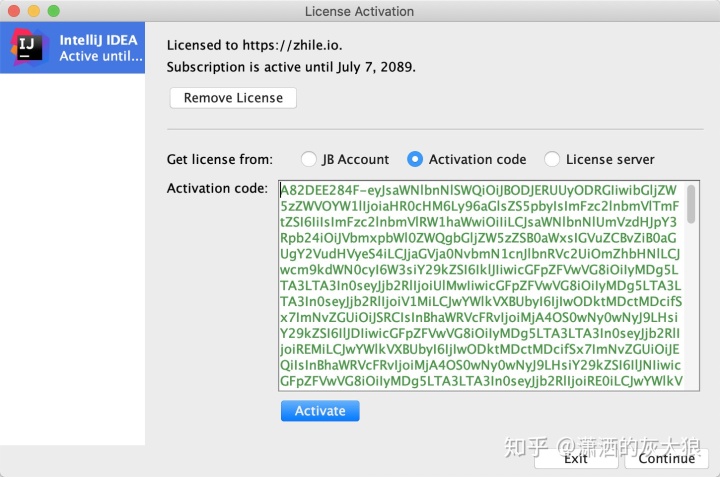Screen dimensions: 720x477
Task: Click the Exit button
Action: click(576, 459)
